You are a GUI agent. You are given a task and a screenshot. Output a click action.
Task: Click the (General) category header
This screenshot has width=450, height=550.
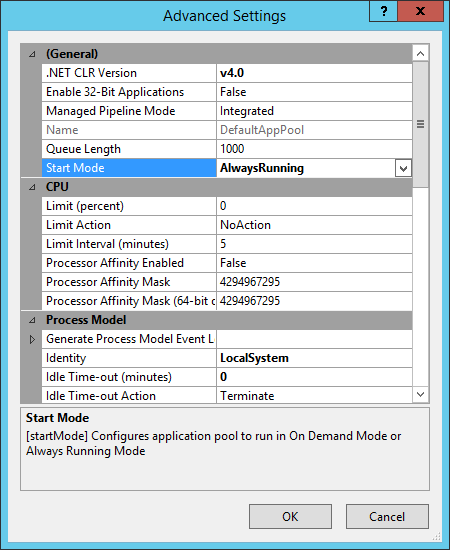pyautogui.click(x=216, y=54)
